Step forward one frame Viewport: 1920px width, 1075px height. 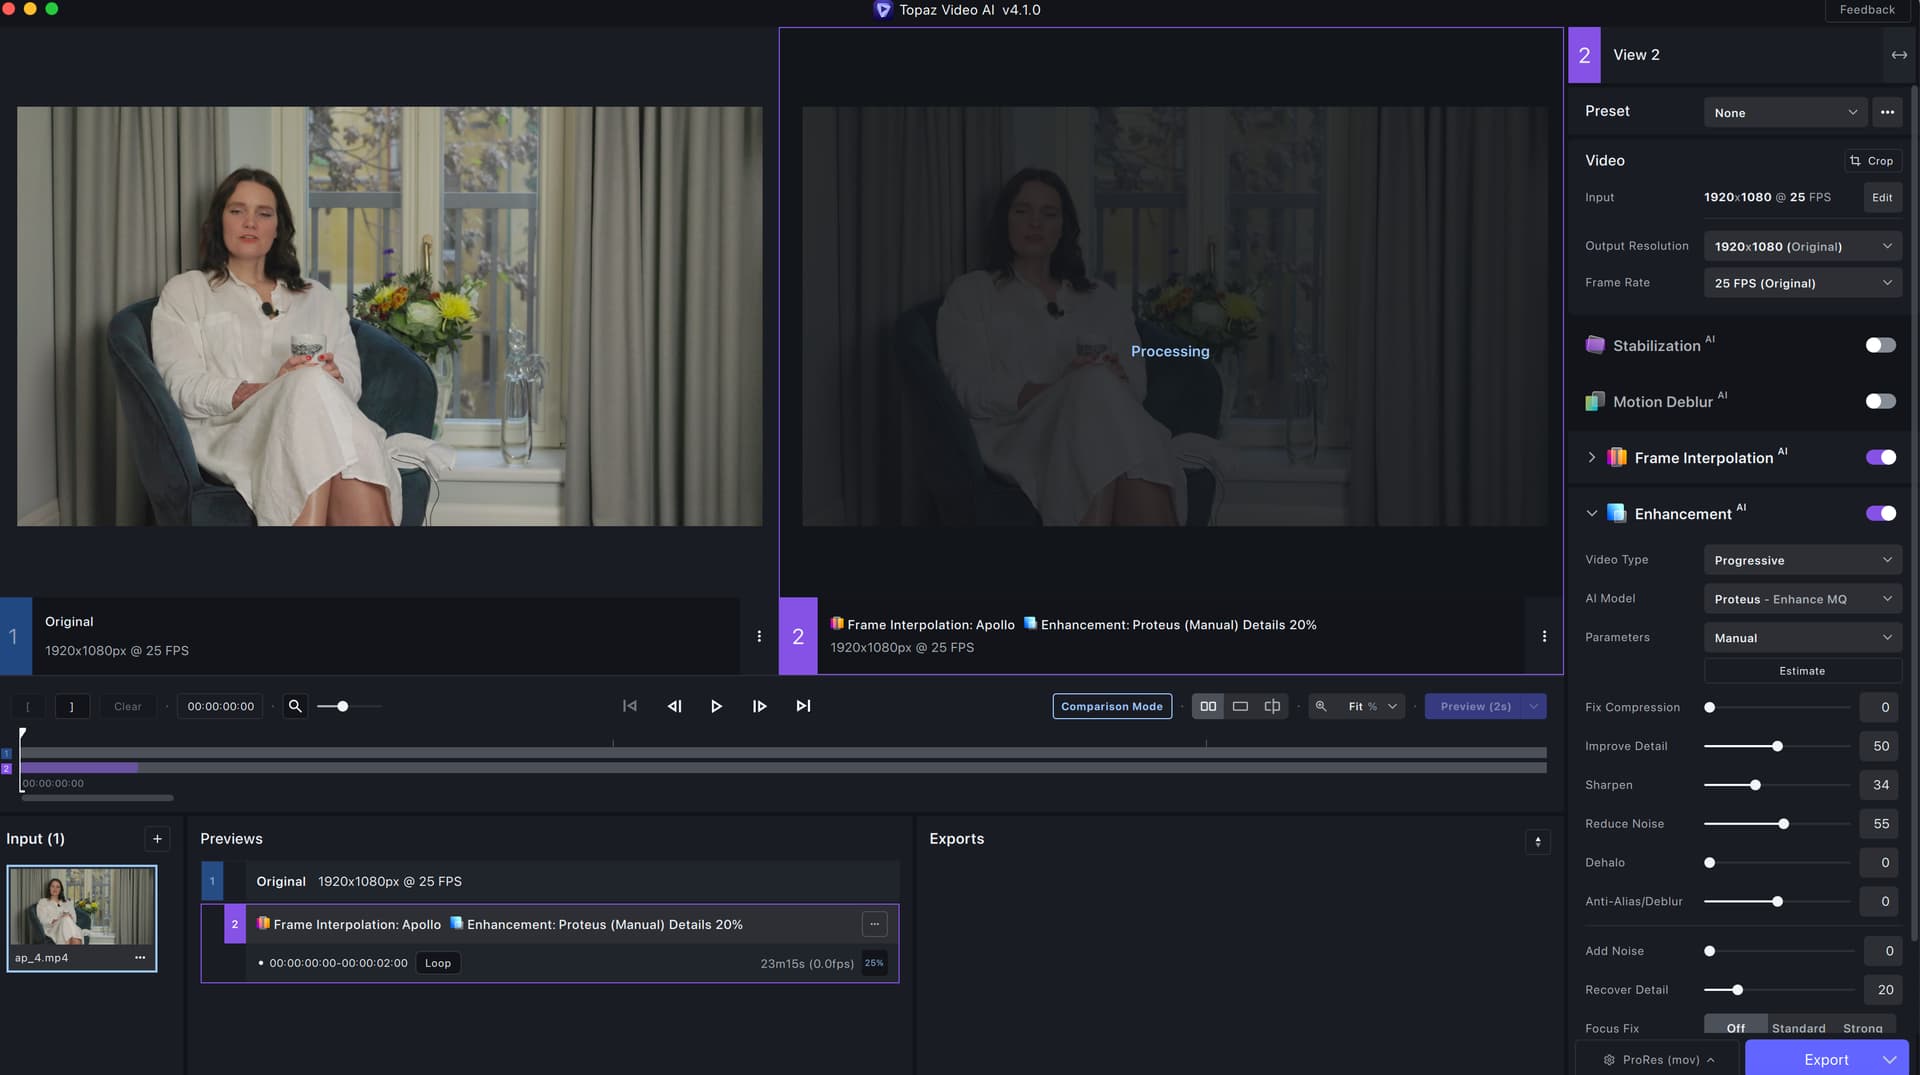[759, 706]
